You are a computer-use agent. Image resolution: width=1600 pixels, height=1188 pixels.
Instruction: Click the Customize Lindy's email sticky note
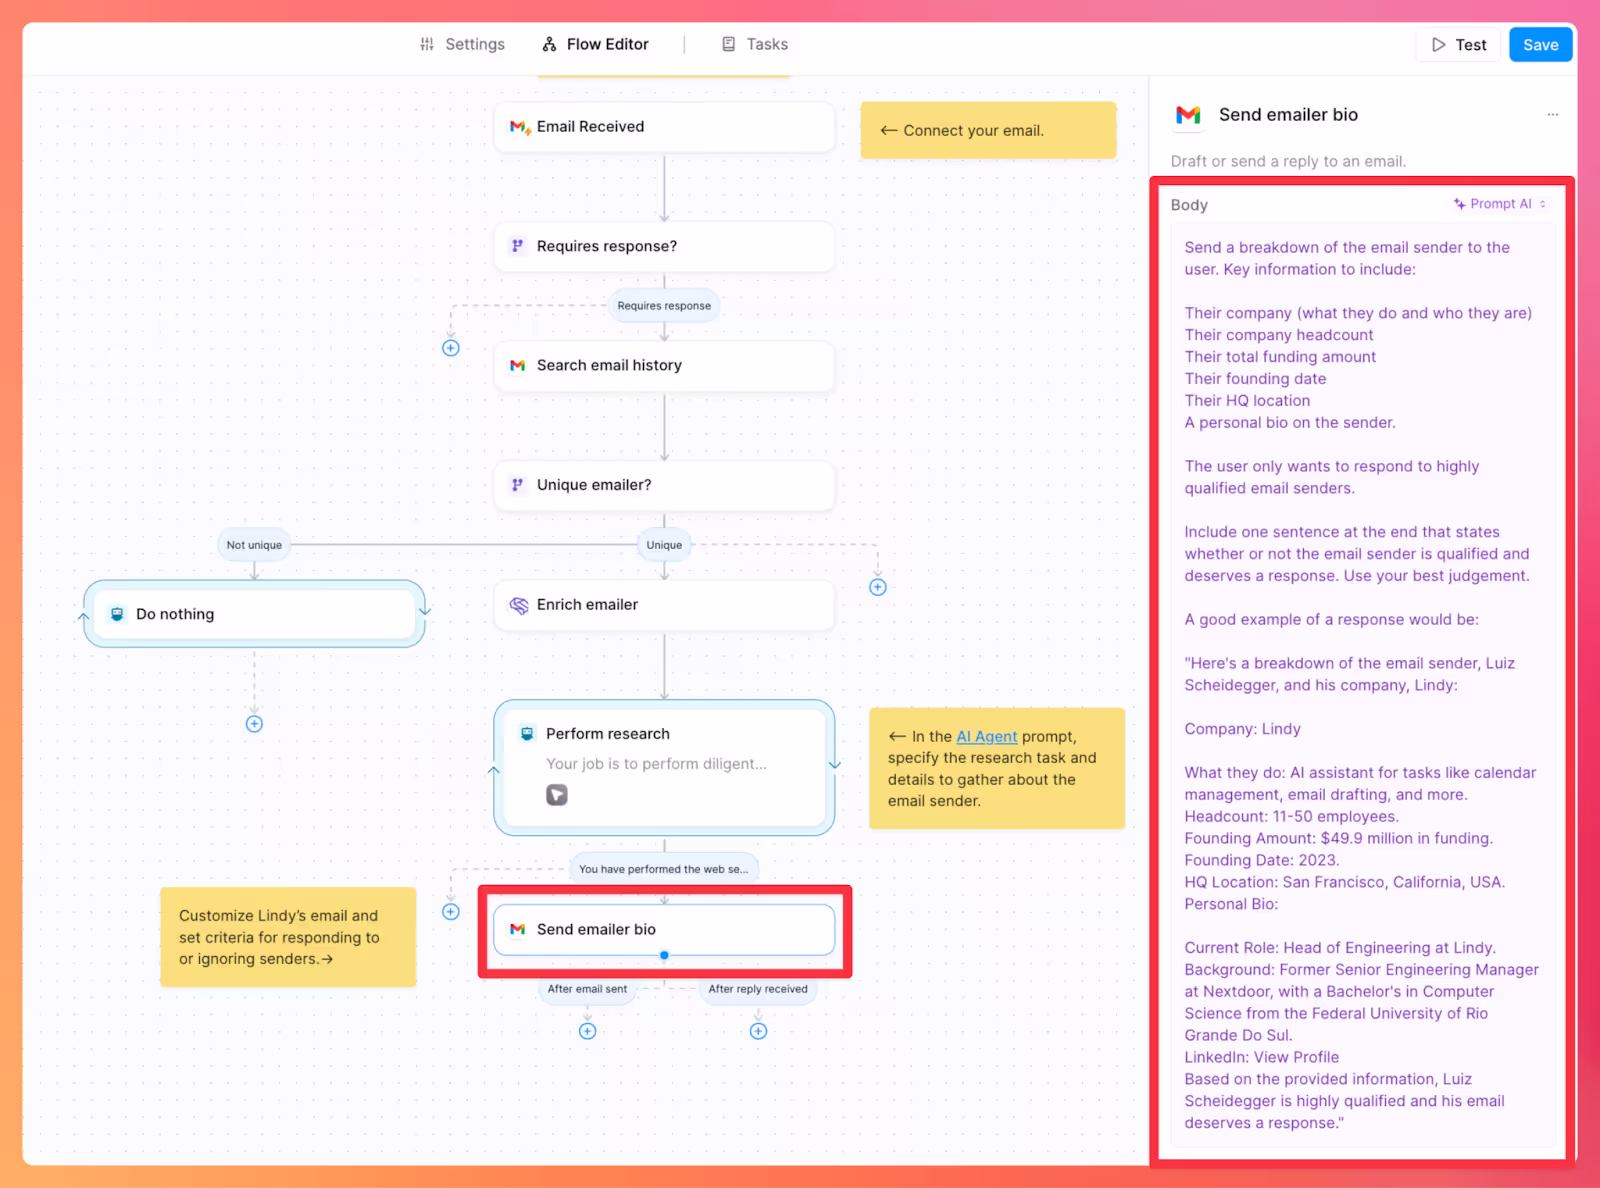pyautogui.click(x=288, y=937)
